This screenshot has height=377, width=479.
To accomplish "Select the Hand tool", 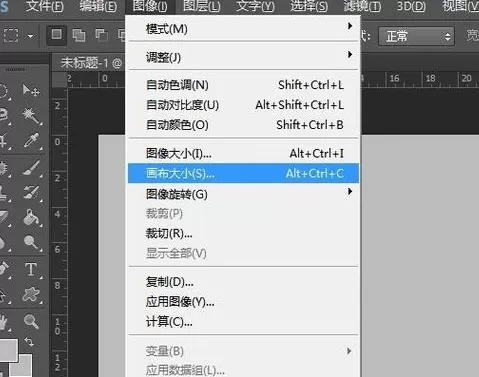I will tap(3, 322).
